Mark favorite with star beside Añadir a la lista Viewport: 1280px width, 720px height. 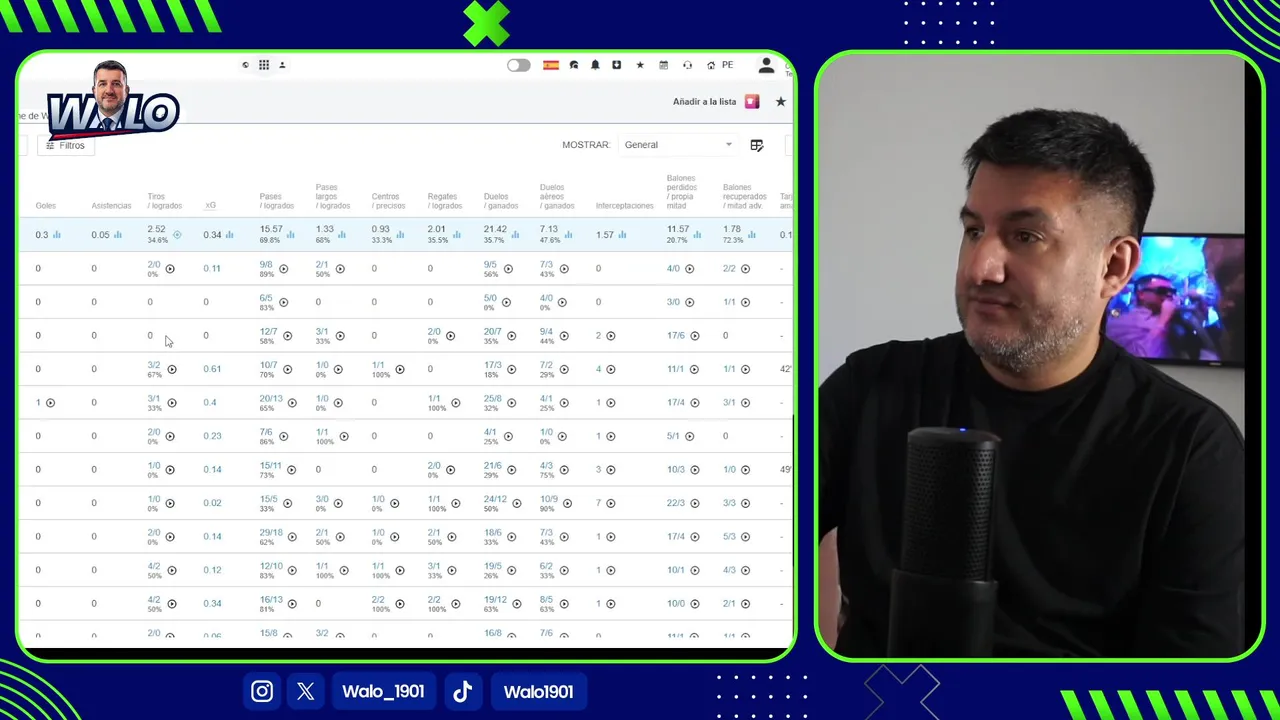click(781, 102)
